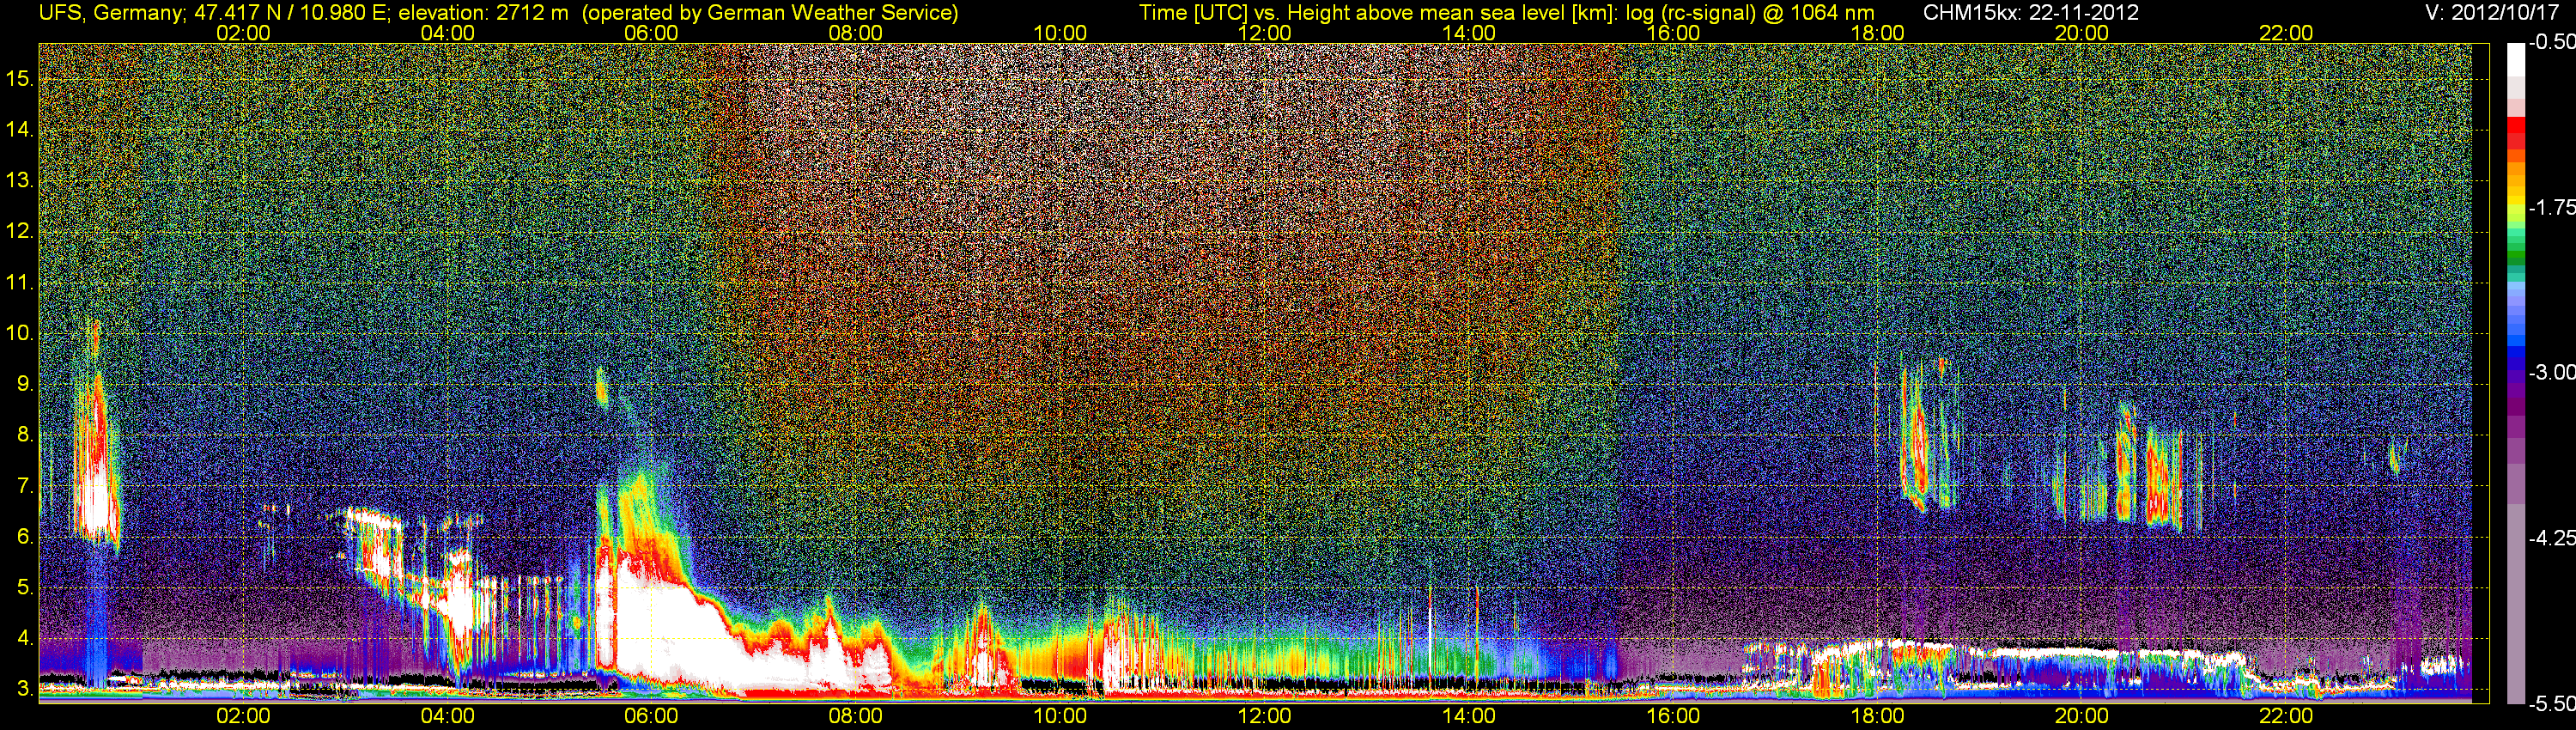Click the 16:00 label on bottom time axis

tap(1673, 716)
